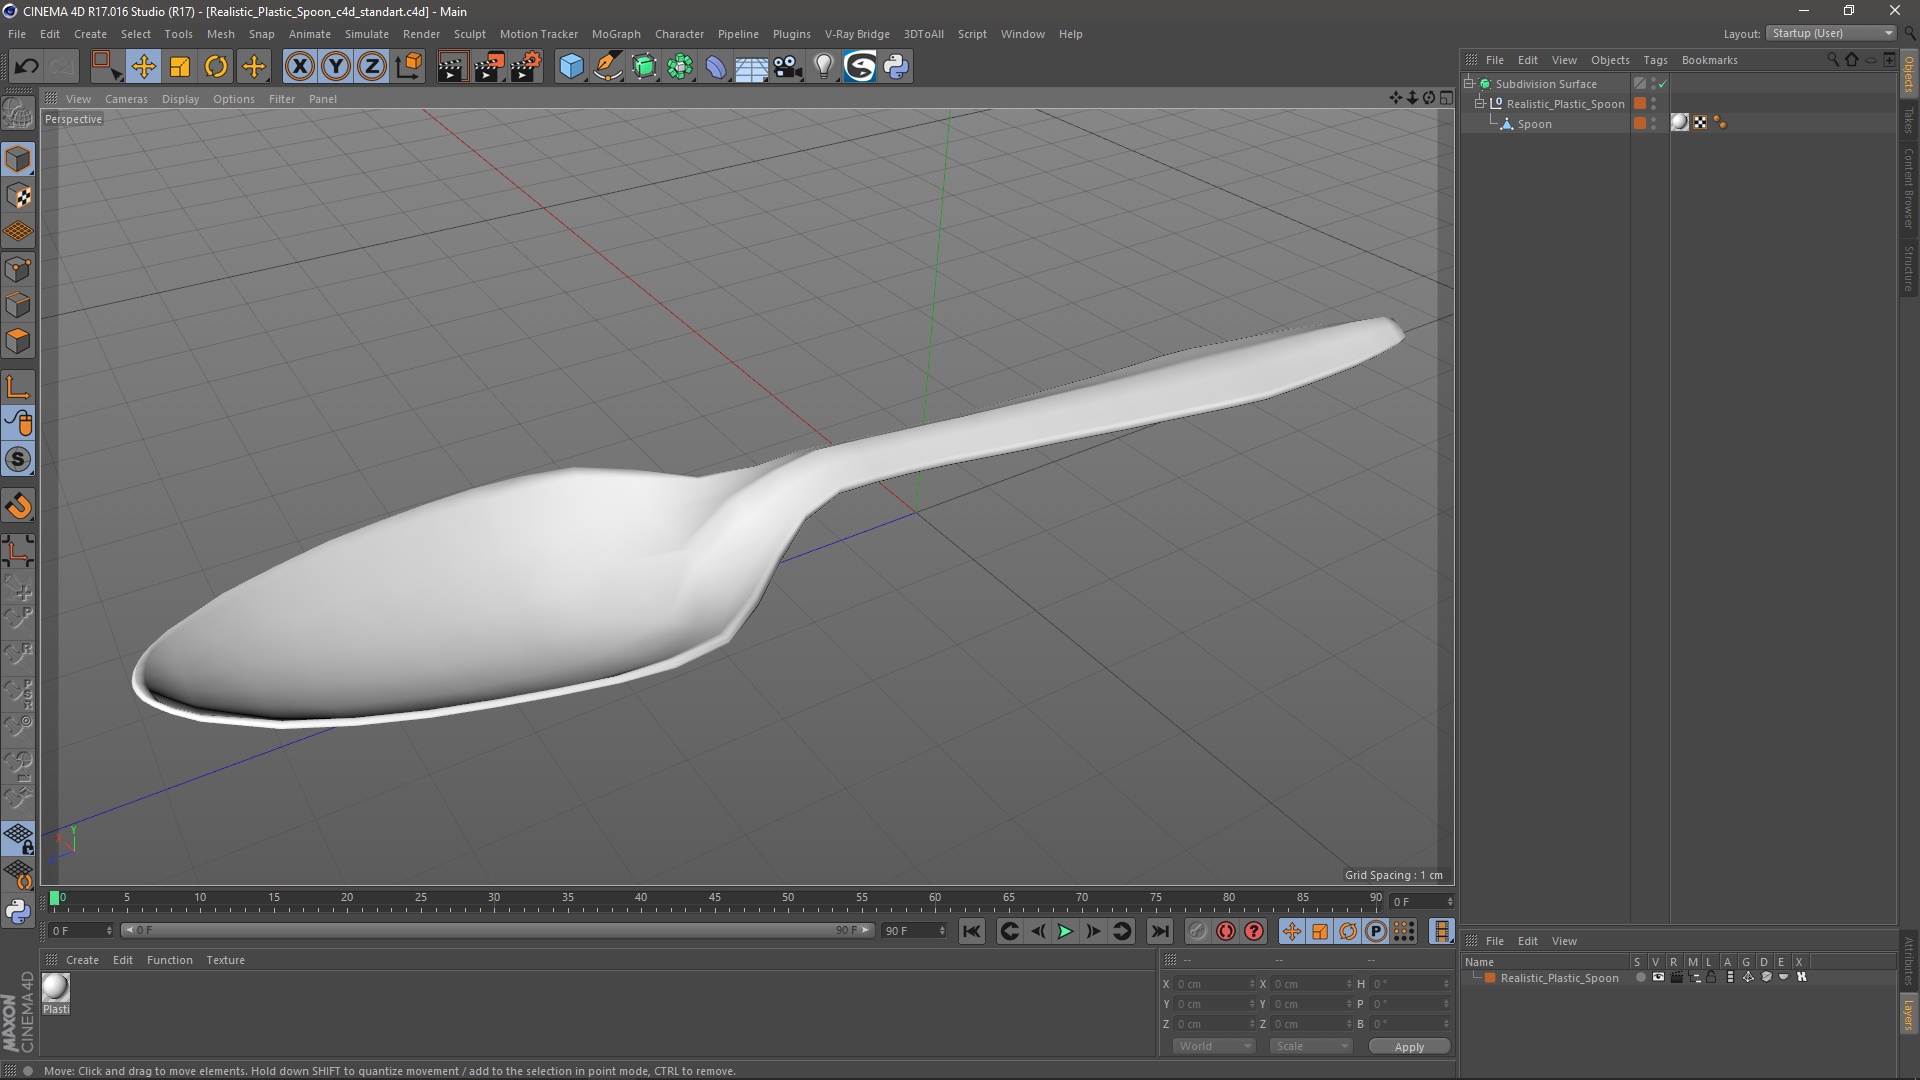Click the Bend deformer icon

[x=716, y=67]
